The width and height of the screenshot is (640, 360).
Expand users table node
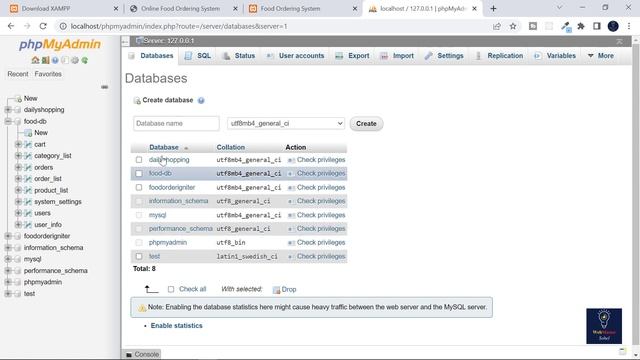tap(18, 213)
